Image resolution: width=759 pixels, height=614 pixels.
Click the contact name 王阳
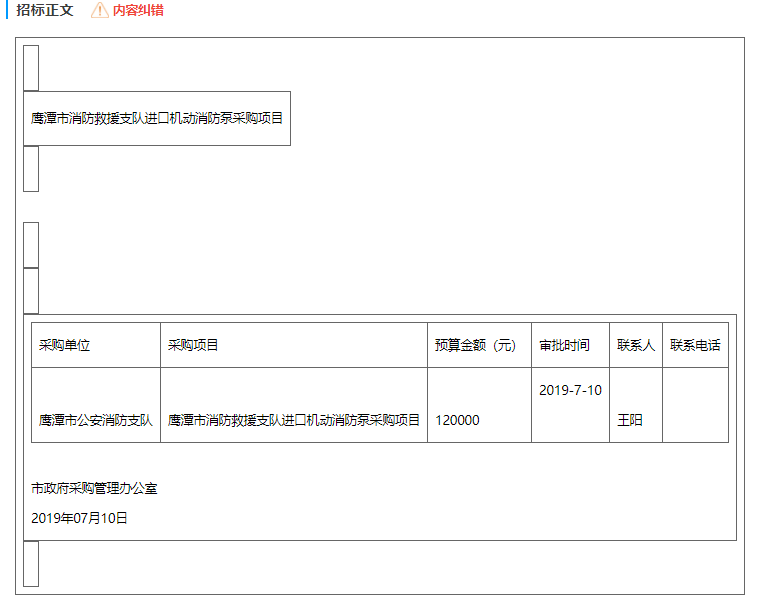click(630, 420)
